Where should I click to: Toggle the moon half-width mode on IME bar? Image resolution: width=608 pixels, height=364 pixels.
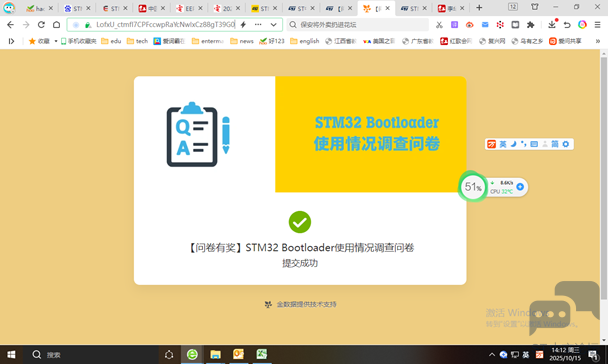tap(513, 144)
